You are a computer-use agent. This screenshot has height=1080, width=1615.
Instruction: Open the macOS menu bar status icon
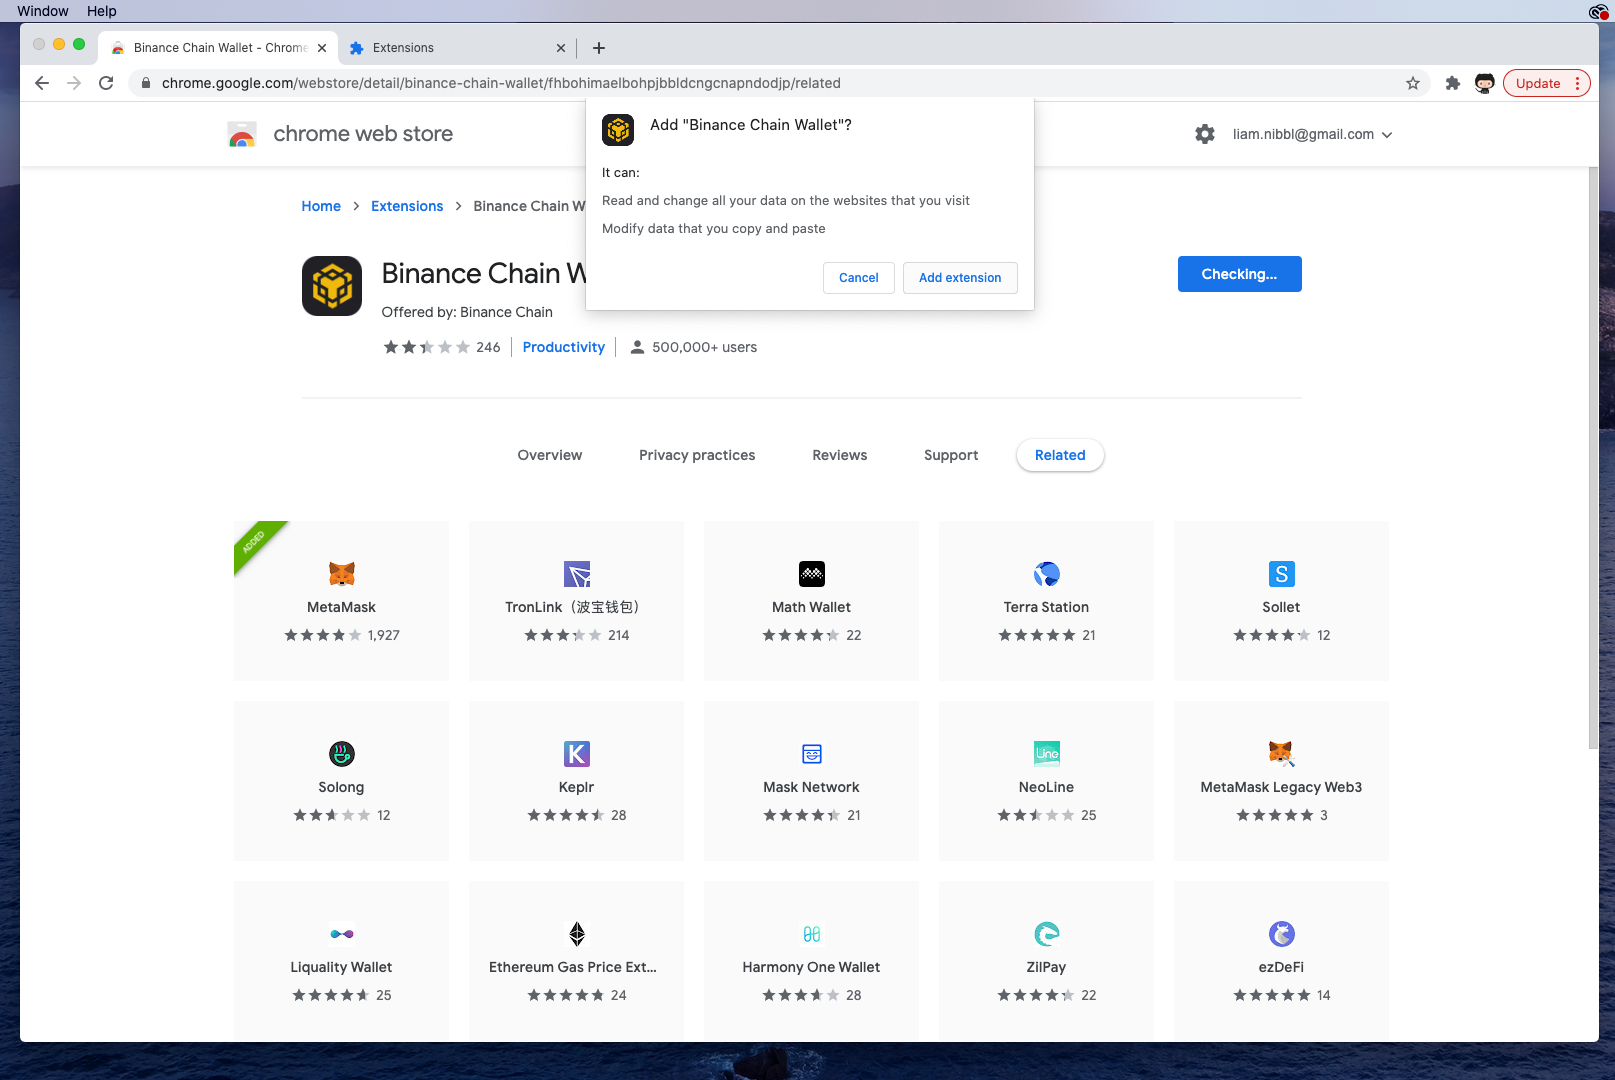click(1598, 11)
